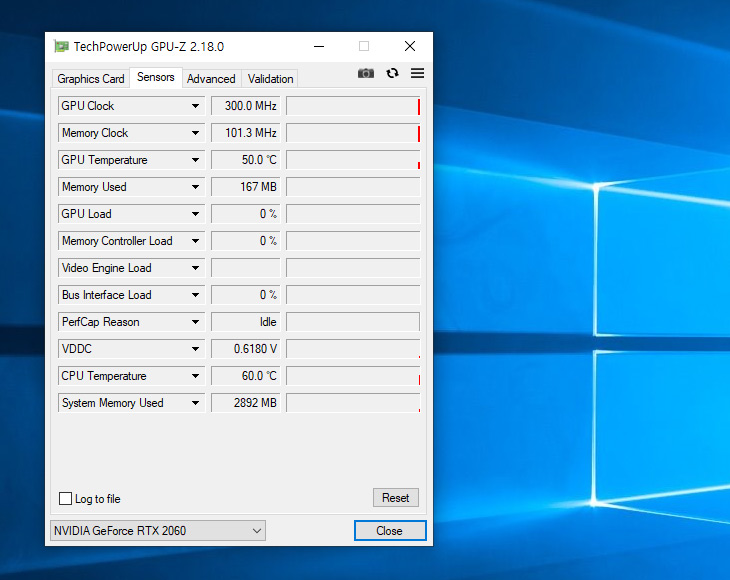Open the NVIDIA GeForce RTX 2060 selector

158,531
